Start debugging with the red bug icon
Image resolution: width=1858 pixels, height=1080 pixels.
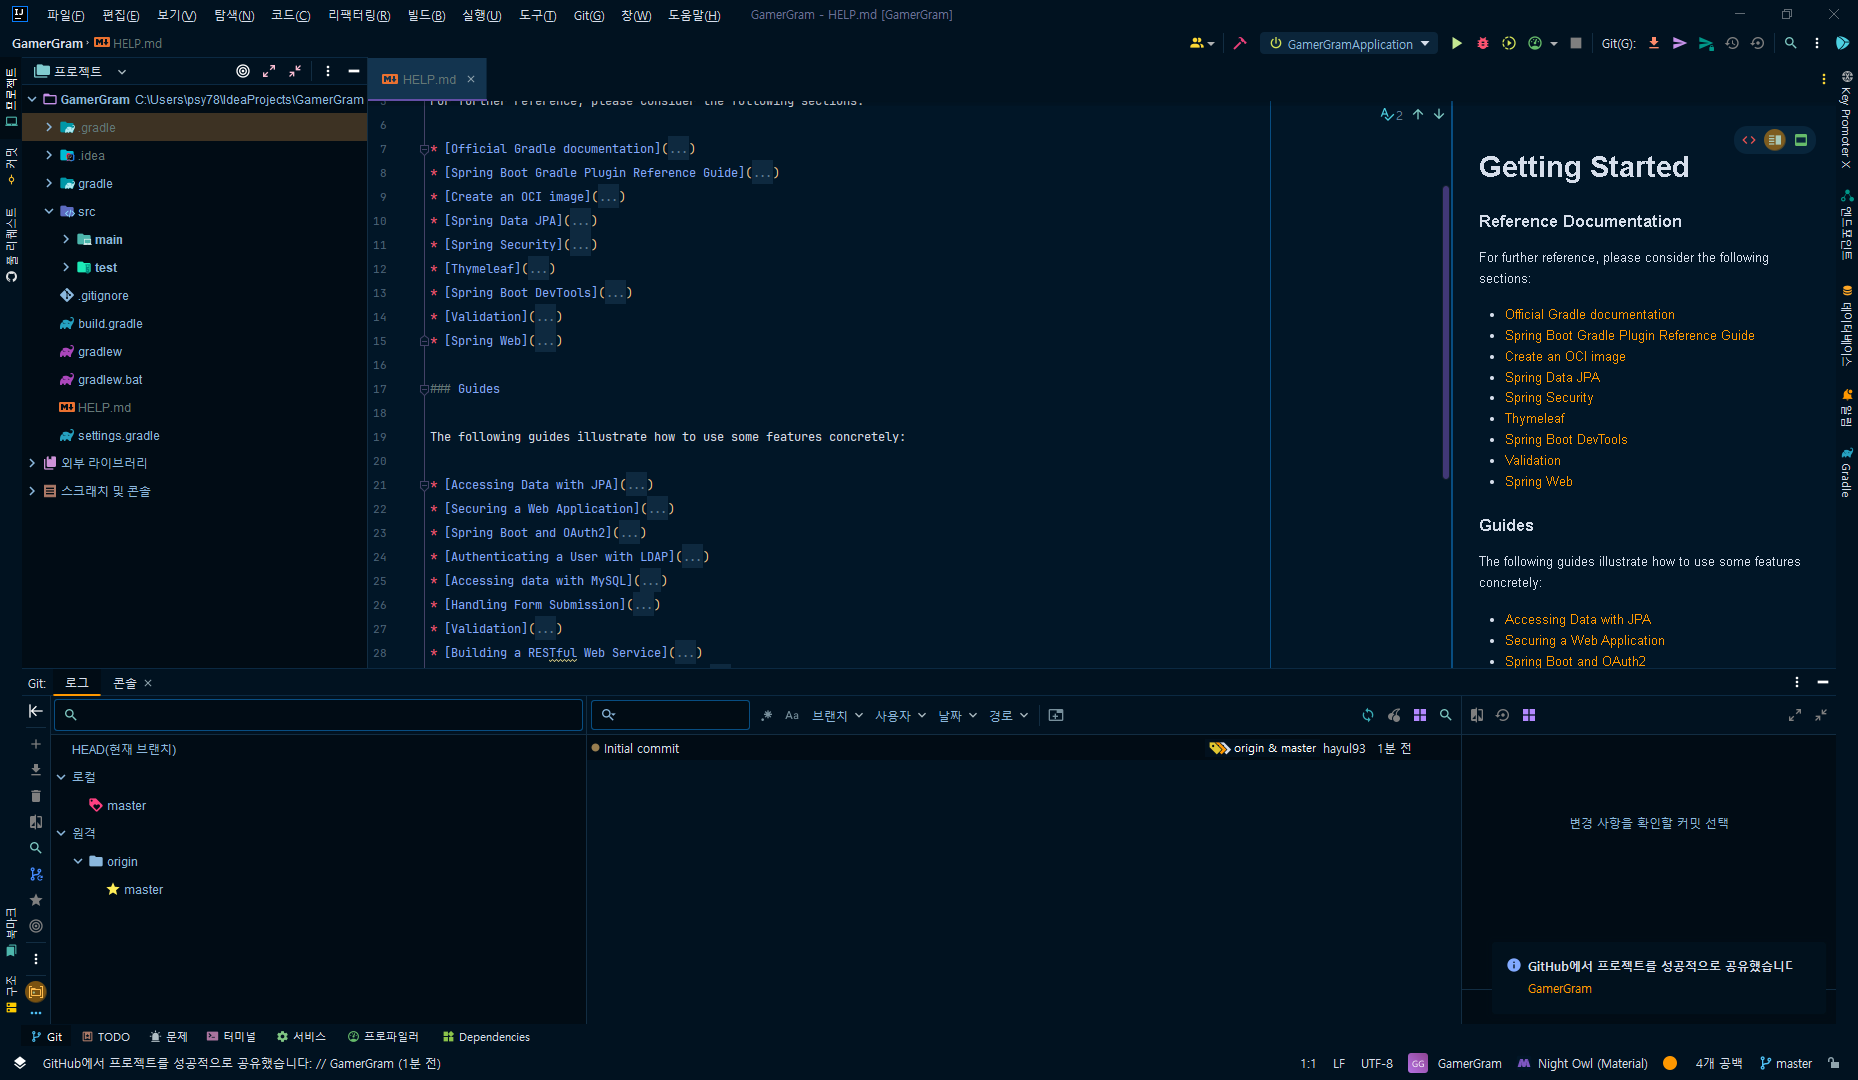[1483, 43]
